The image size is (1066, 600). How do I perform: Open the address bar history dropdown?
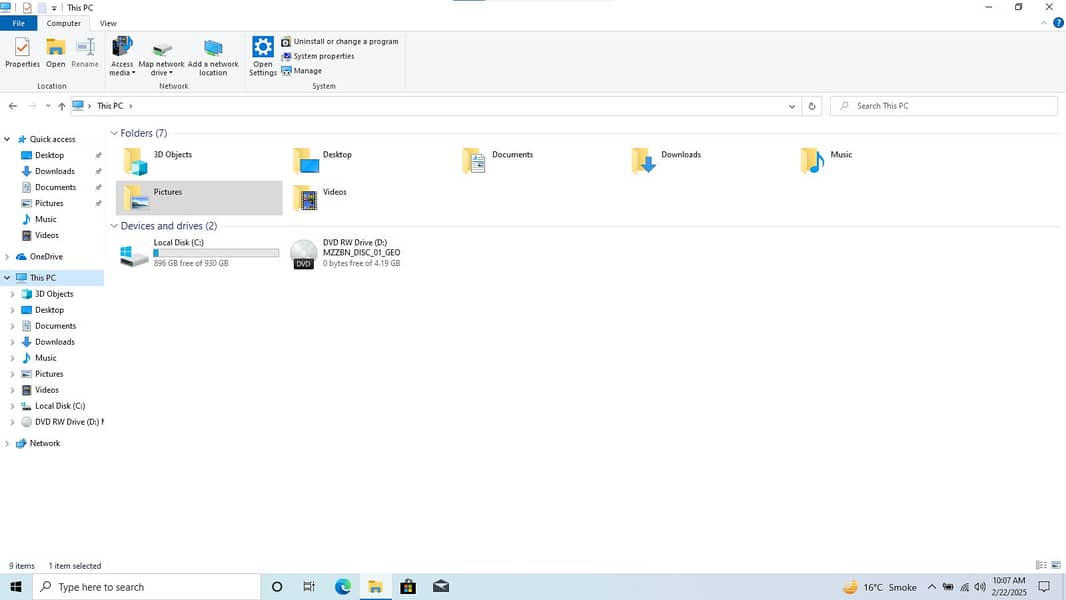(x=792, y=106)
